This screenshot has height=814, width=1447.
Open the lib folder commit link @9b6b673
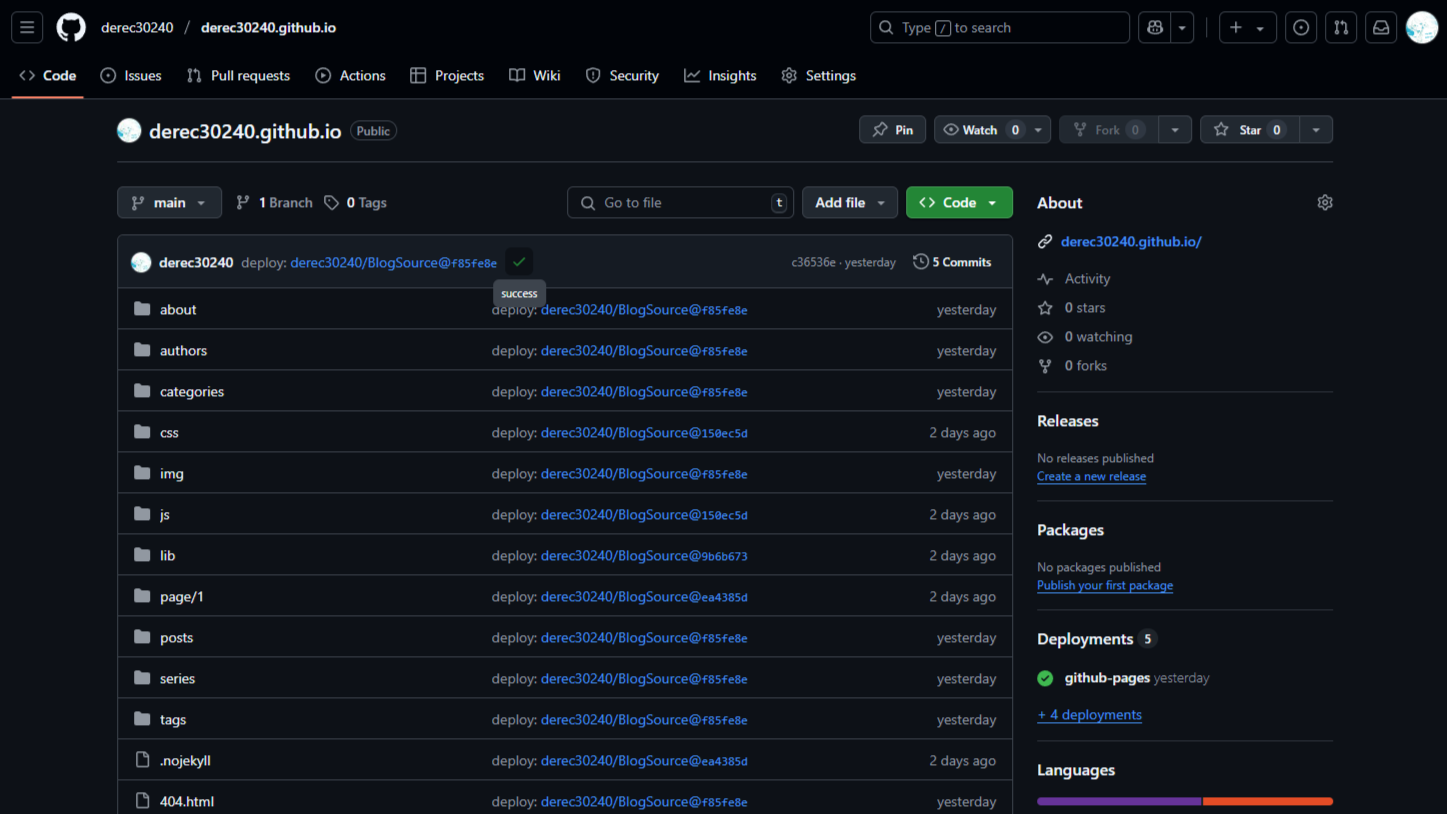[644, 556]
